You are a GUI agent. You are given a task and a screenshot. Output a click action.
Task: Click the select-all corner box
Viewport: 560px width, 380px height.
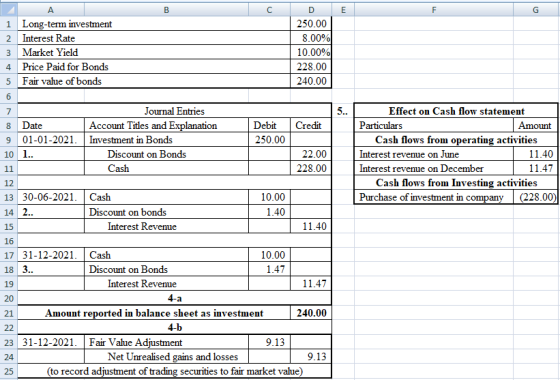point(8,10)
